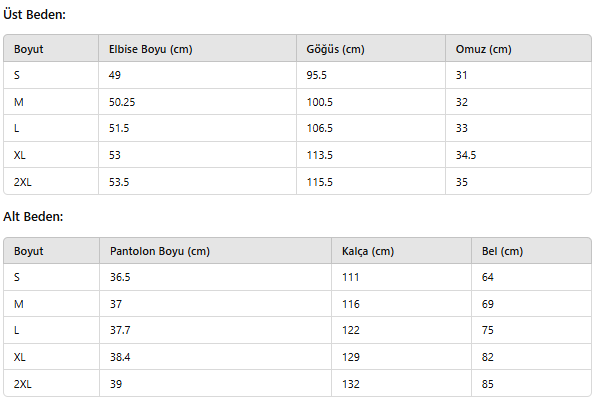This screenshot has height=406, width=596.
Task: Click the Elbise Boyu (cm) column header
Action: [197, 48]
